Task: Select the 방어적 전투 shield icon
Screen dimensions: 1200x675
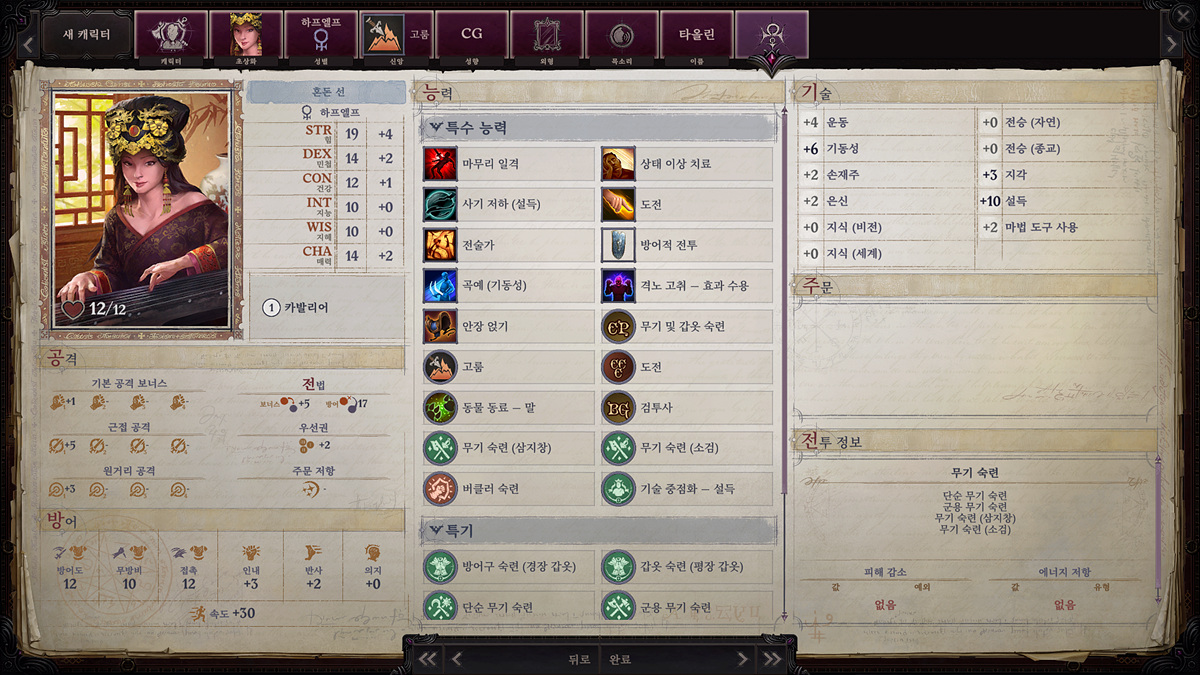Action: click(618, 245)
